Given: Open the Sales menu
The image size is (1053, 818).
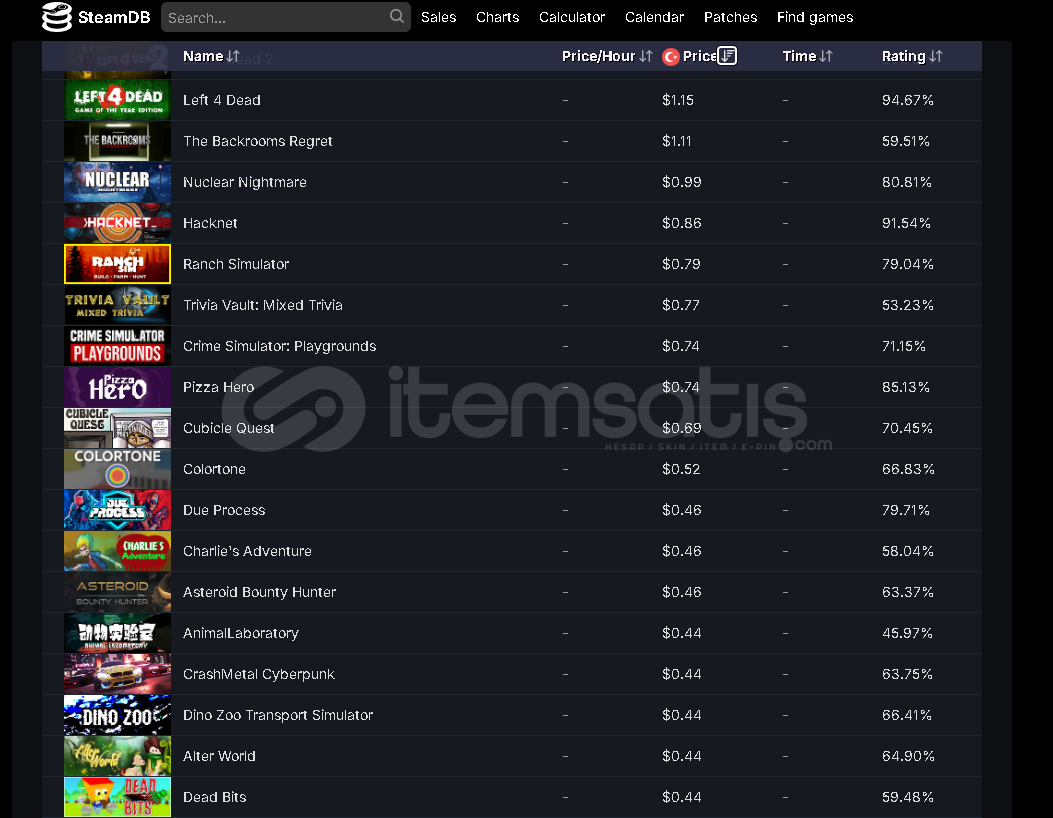Looking at the screenshot, I should pyautogui.click(x=439, y=17).
